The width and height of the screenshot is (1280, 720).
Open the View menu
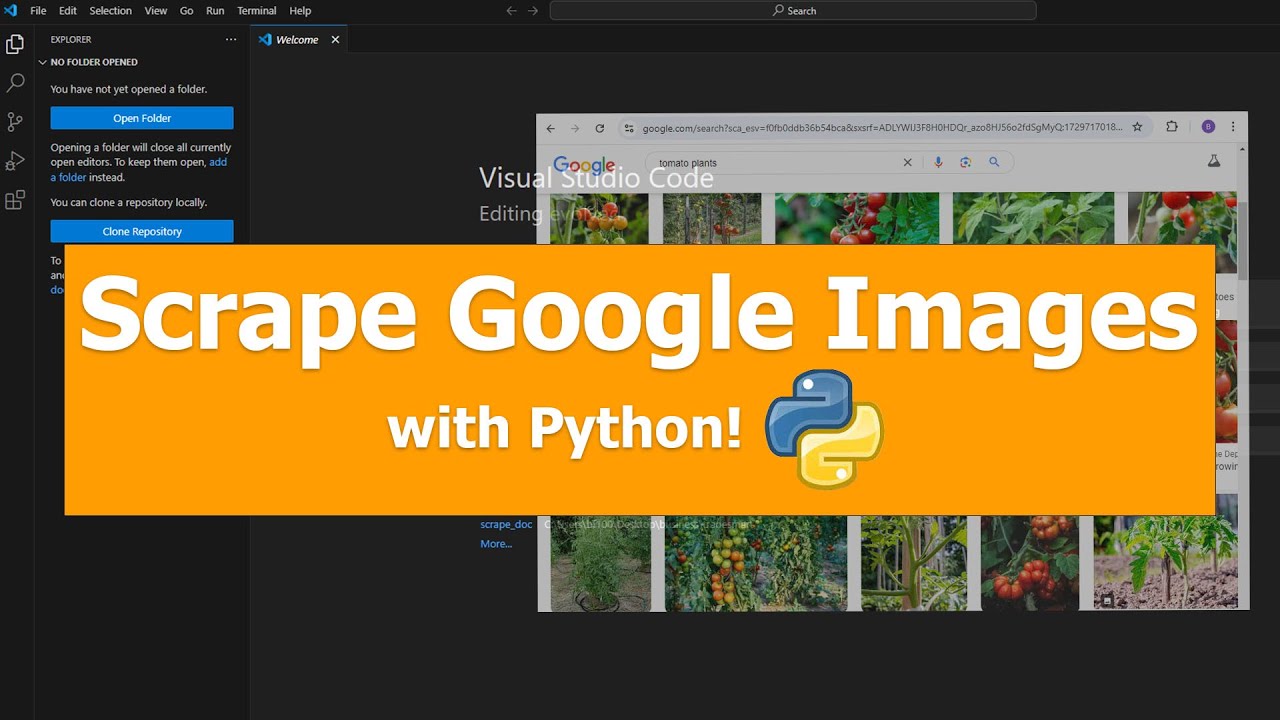(156, 11)
